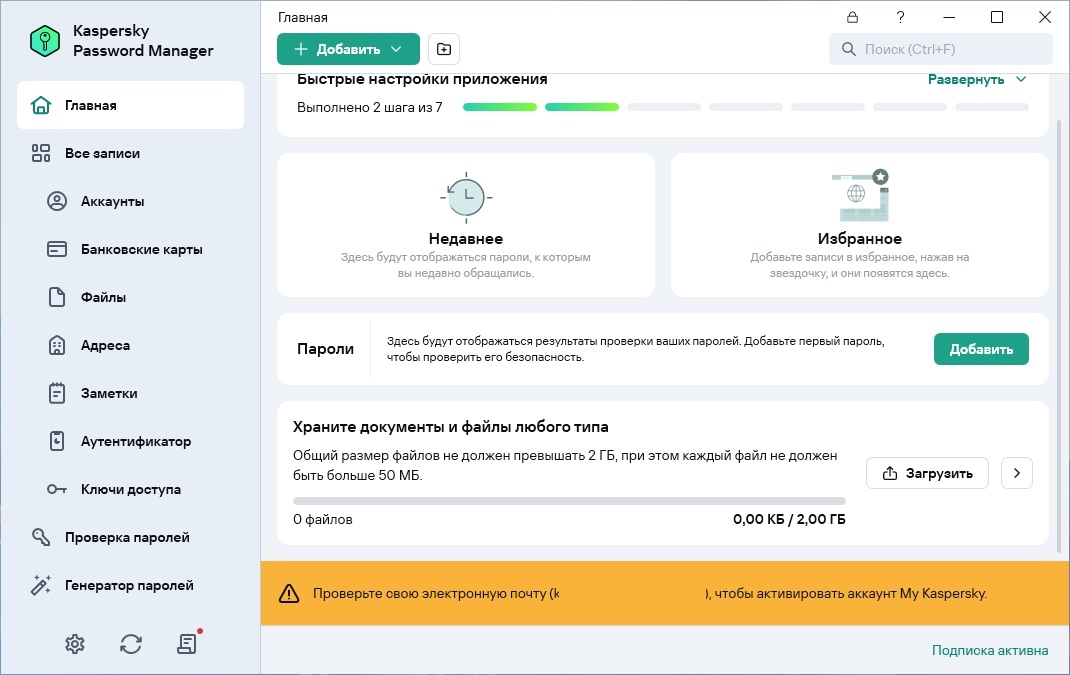1070x675 pixels.
Task: Click Добавить button in Пароли card
Action: [981, 349]
